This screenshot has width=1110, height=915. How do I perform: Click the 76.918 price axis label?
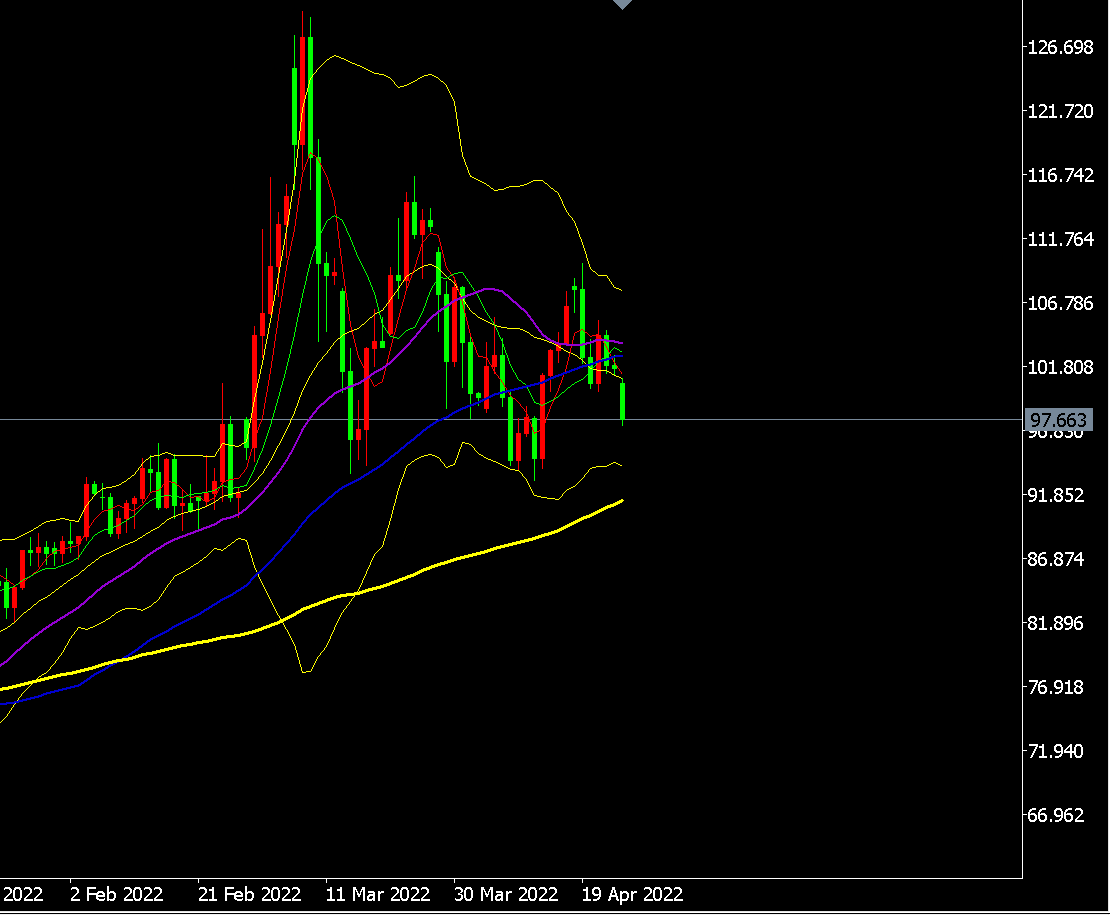(1060, 687)
